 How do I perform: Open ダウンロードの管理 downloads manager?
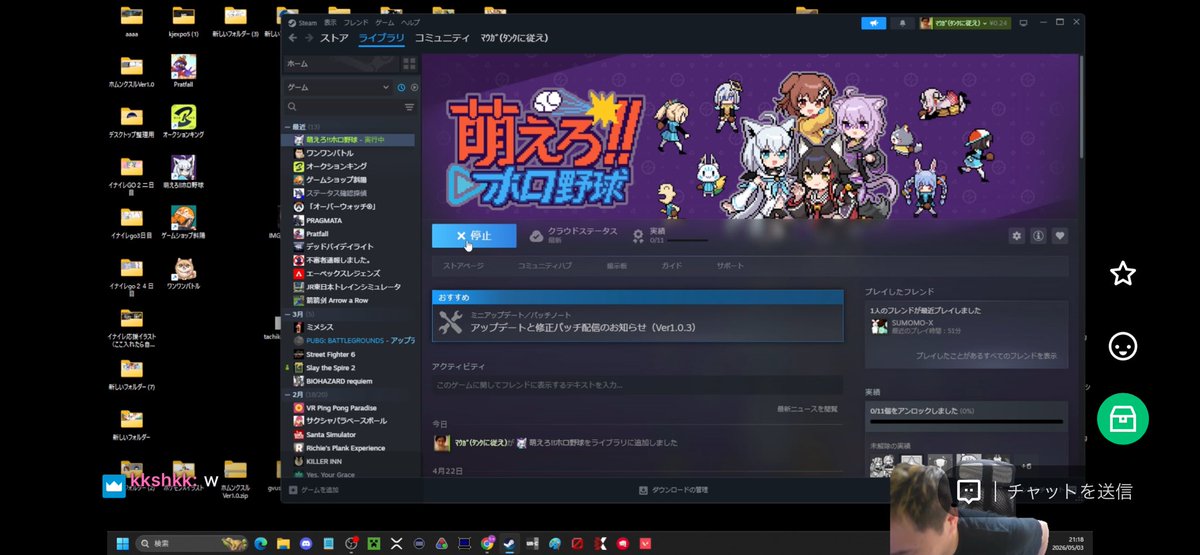point(673,490)
